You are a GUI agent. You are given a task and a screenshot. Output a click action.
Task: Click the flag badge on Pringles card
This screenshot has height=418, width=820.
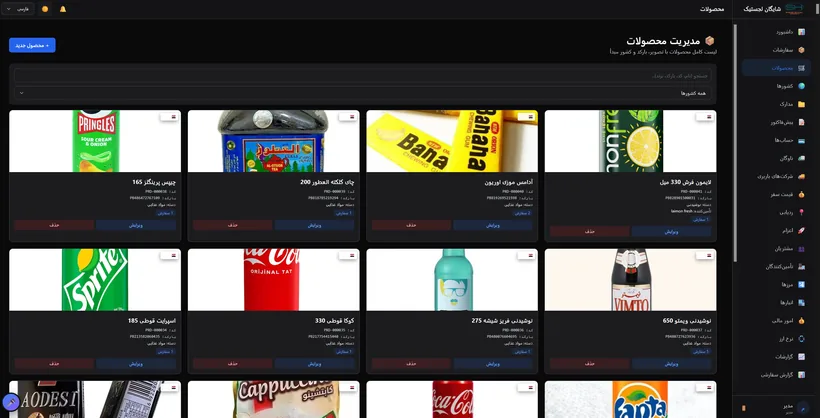click(169, 117)
